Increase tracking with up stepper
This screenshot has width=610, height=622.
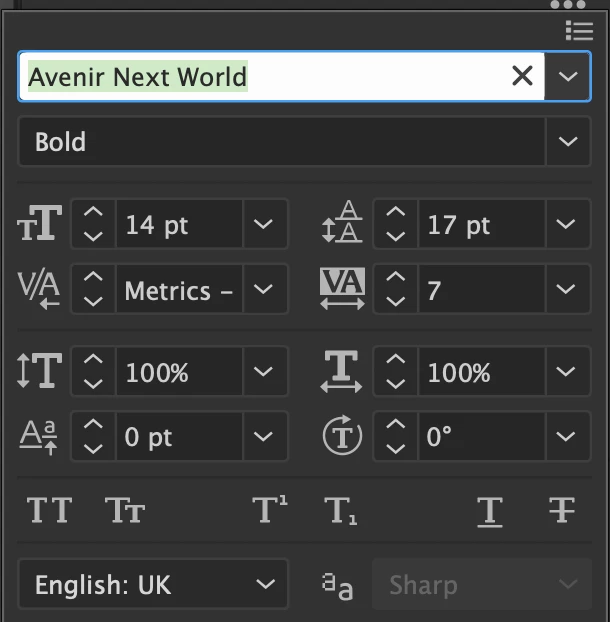395,277
